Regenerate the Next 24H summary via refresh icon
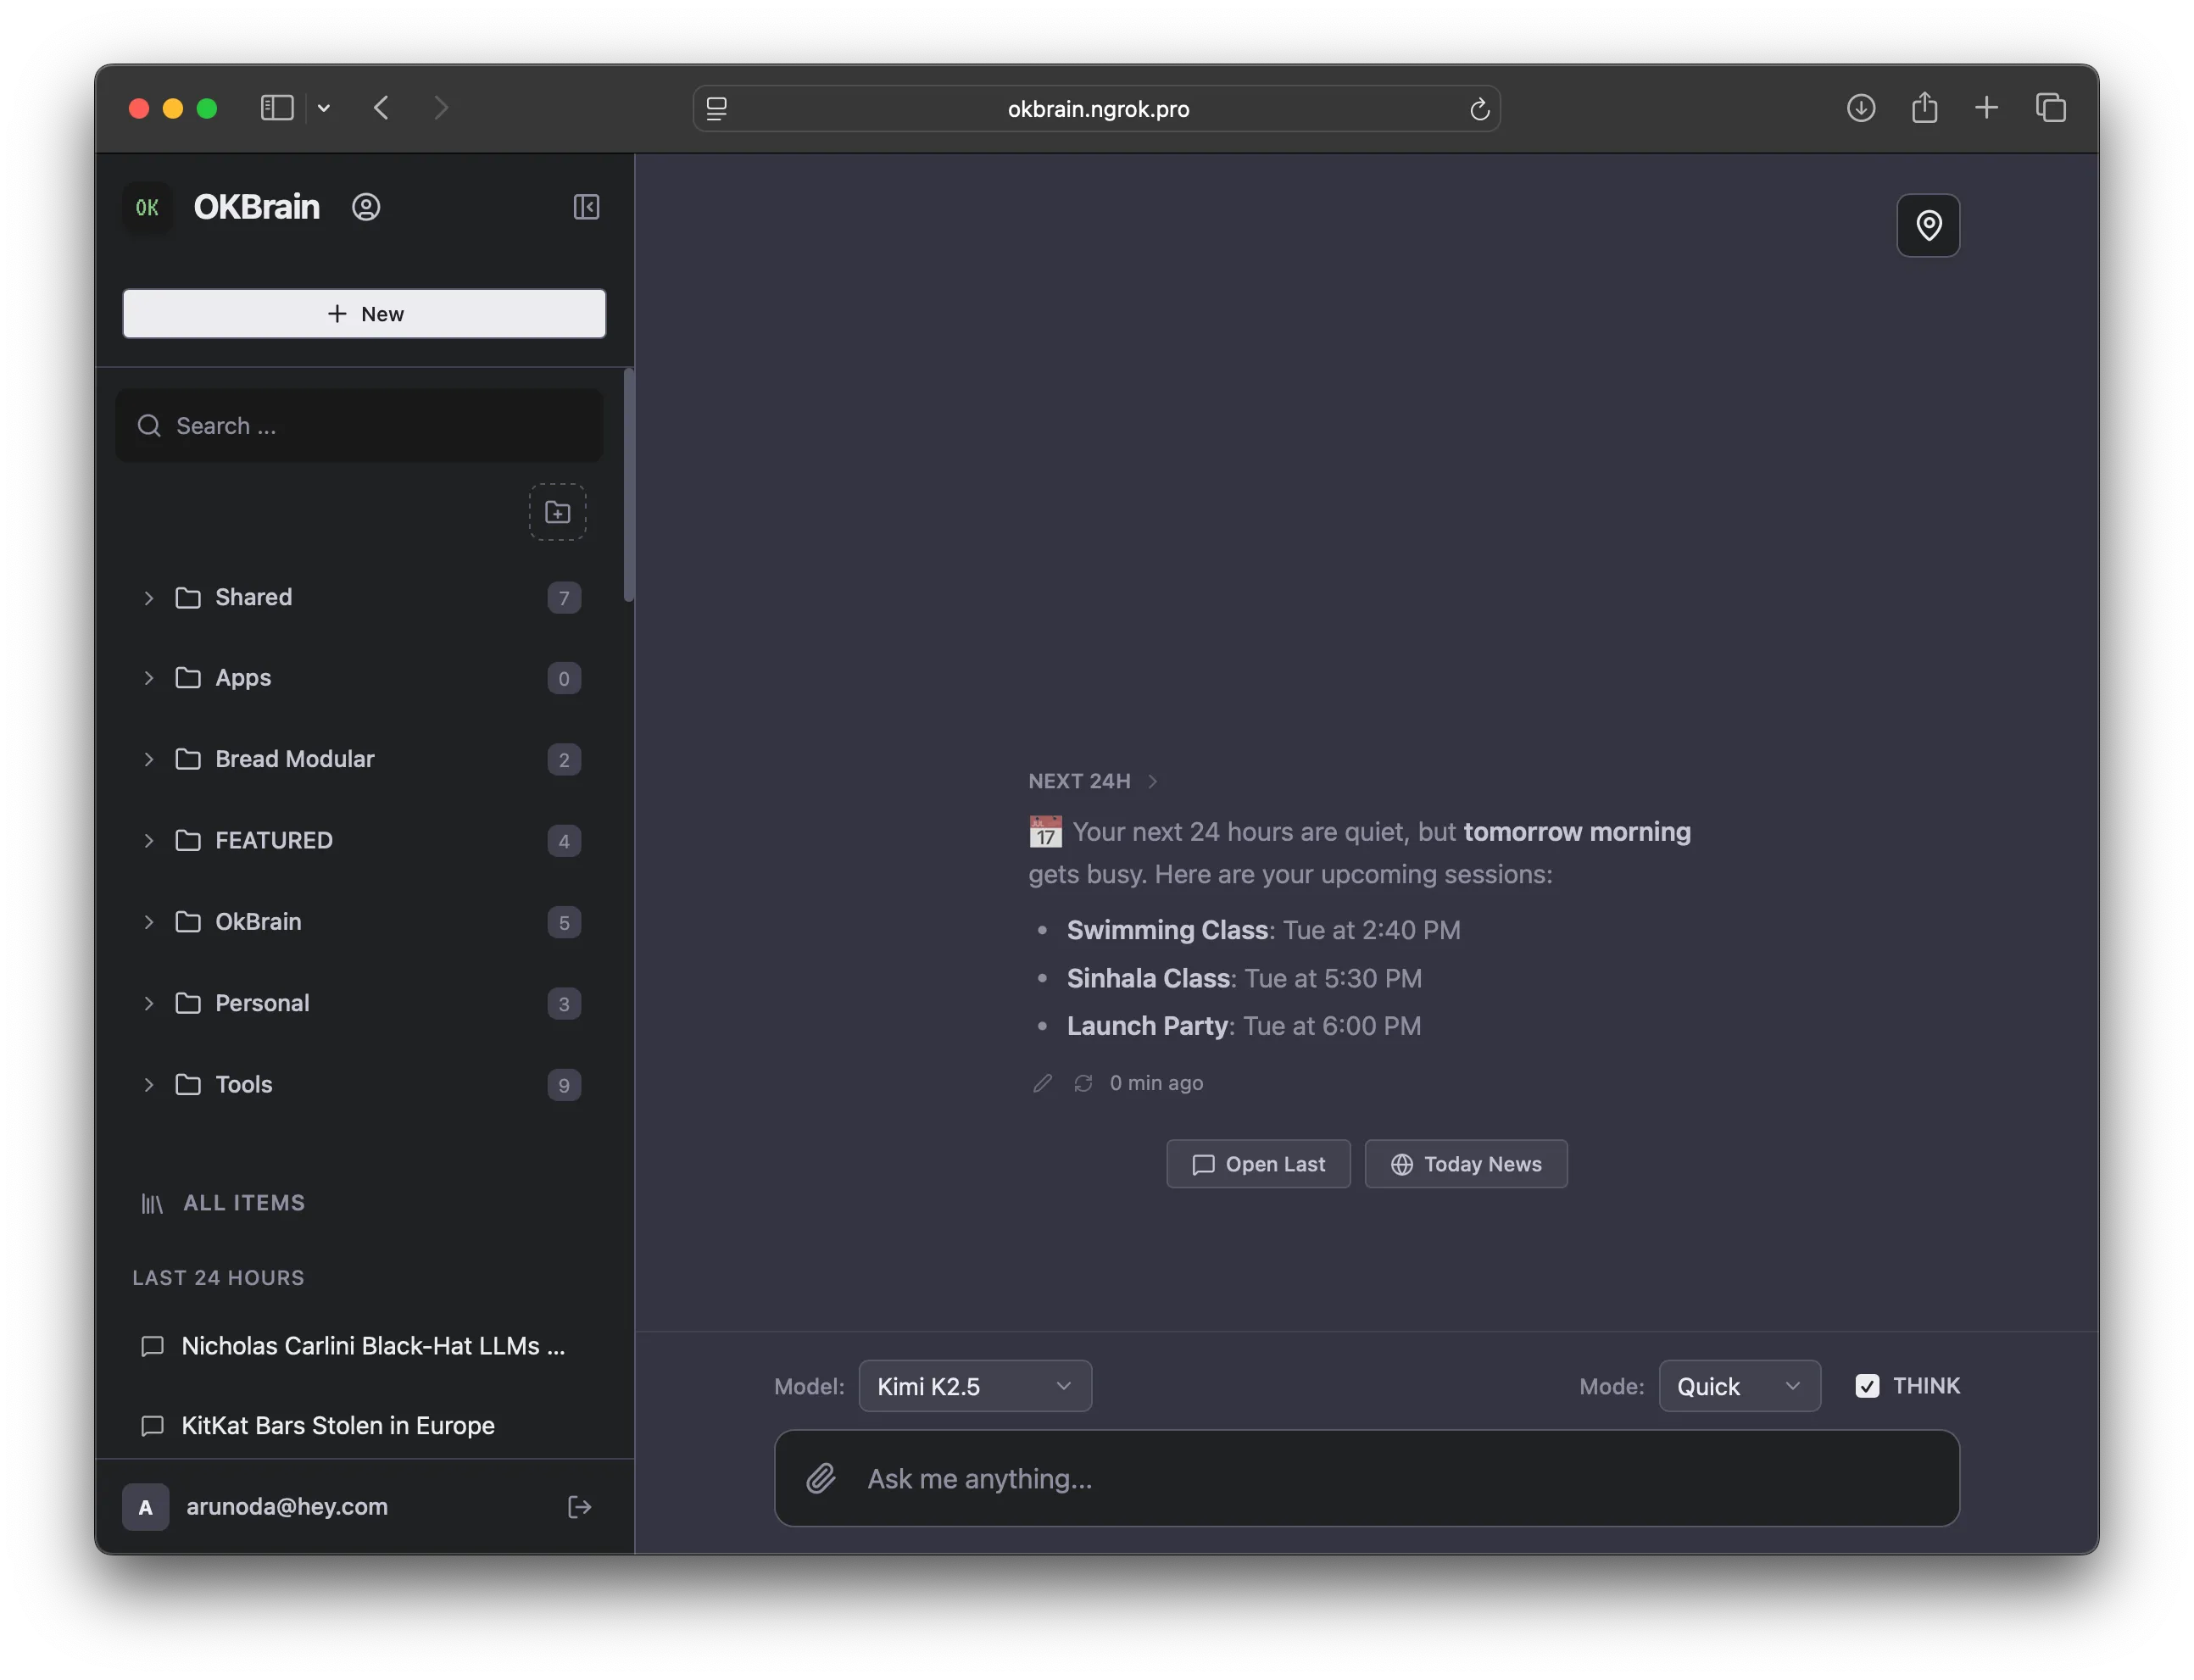Screen dimensions: 2194x1680 coord(1083,1083)
